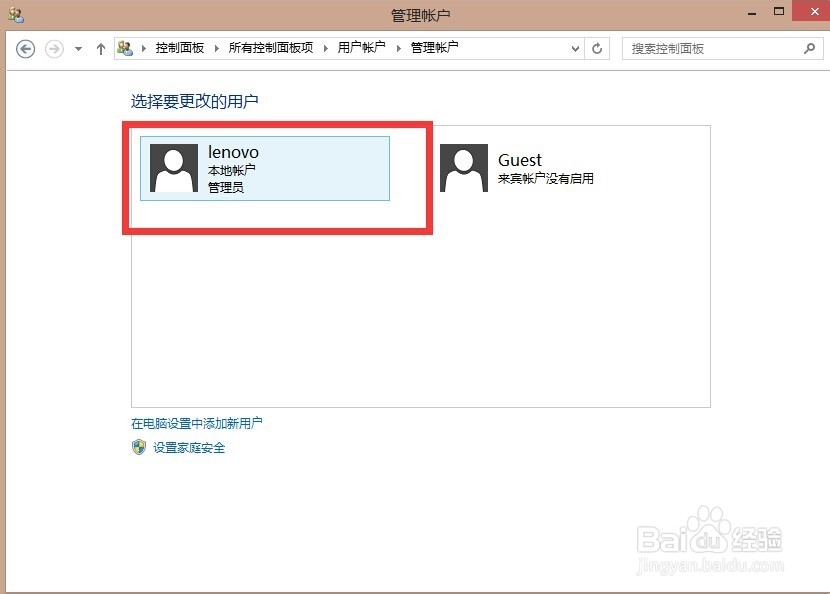
Task: Go up one level with the Up arrow
Action: coord(101,49)
